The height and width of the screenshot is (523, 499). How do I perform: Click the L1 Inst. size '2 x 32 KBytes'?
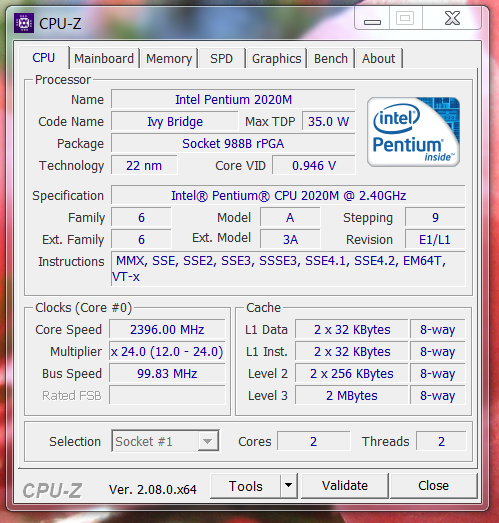coord(352,352)
